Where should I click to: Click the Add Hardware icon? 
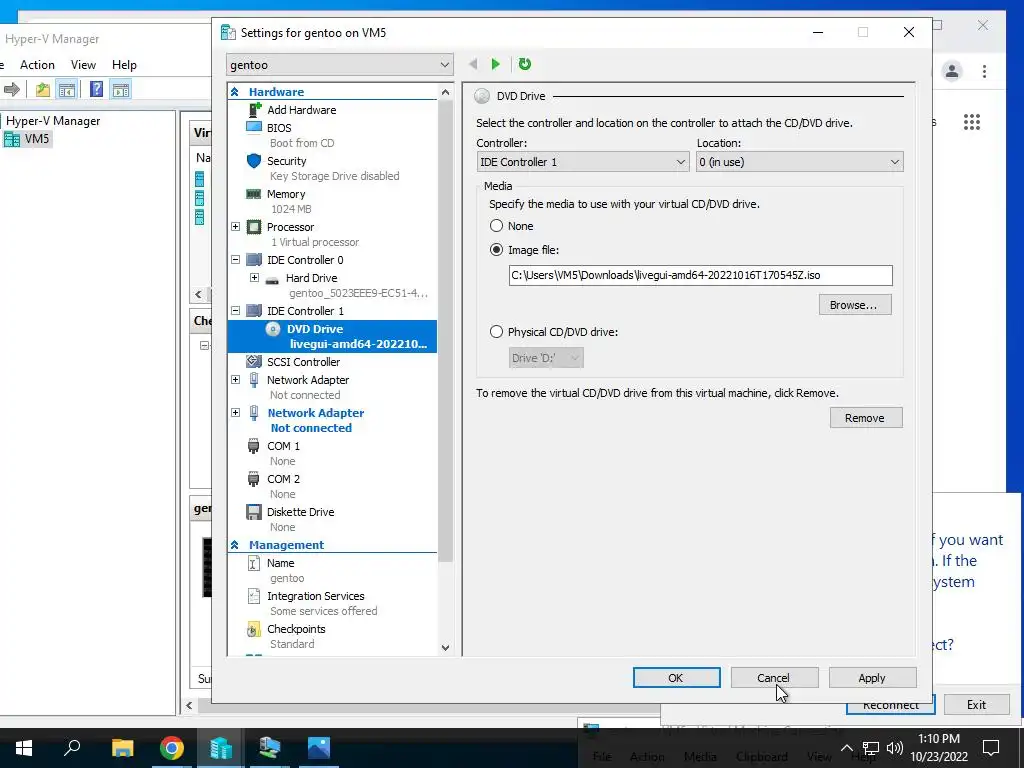(x=254, y=110)
